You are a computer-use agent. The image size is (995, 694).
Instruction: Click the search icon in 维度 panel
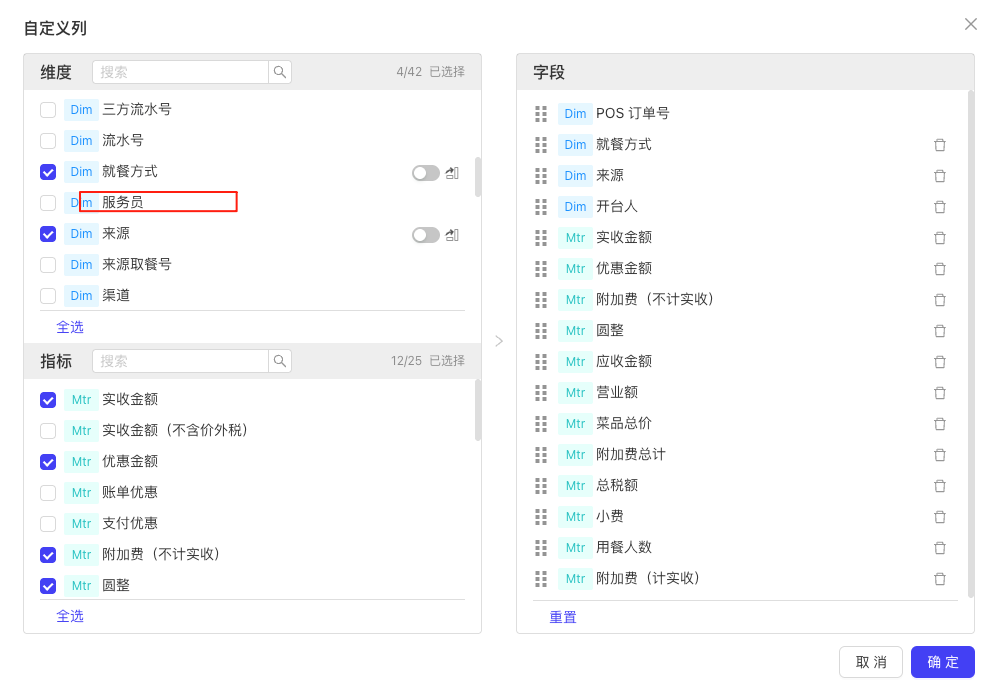pos(280,72)
